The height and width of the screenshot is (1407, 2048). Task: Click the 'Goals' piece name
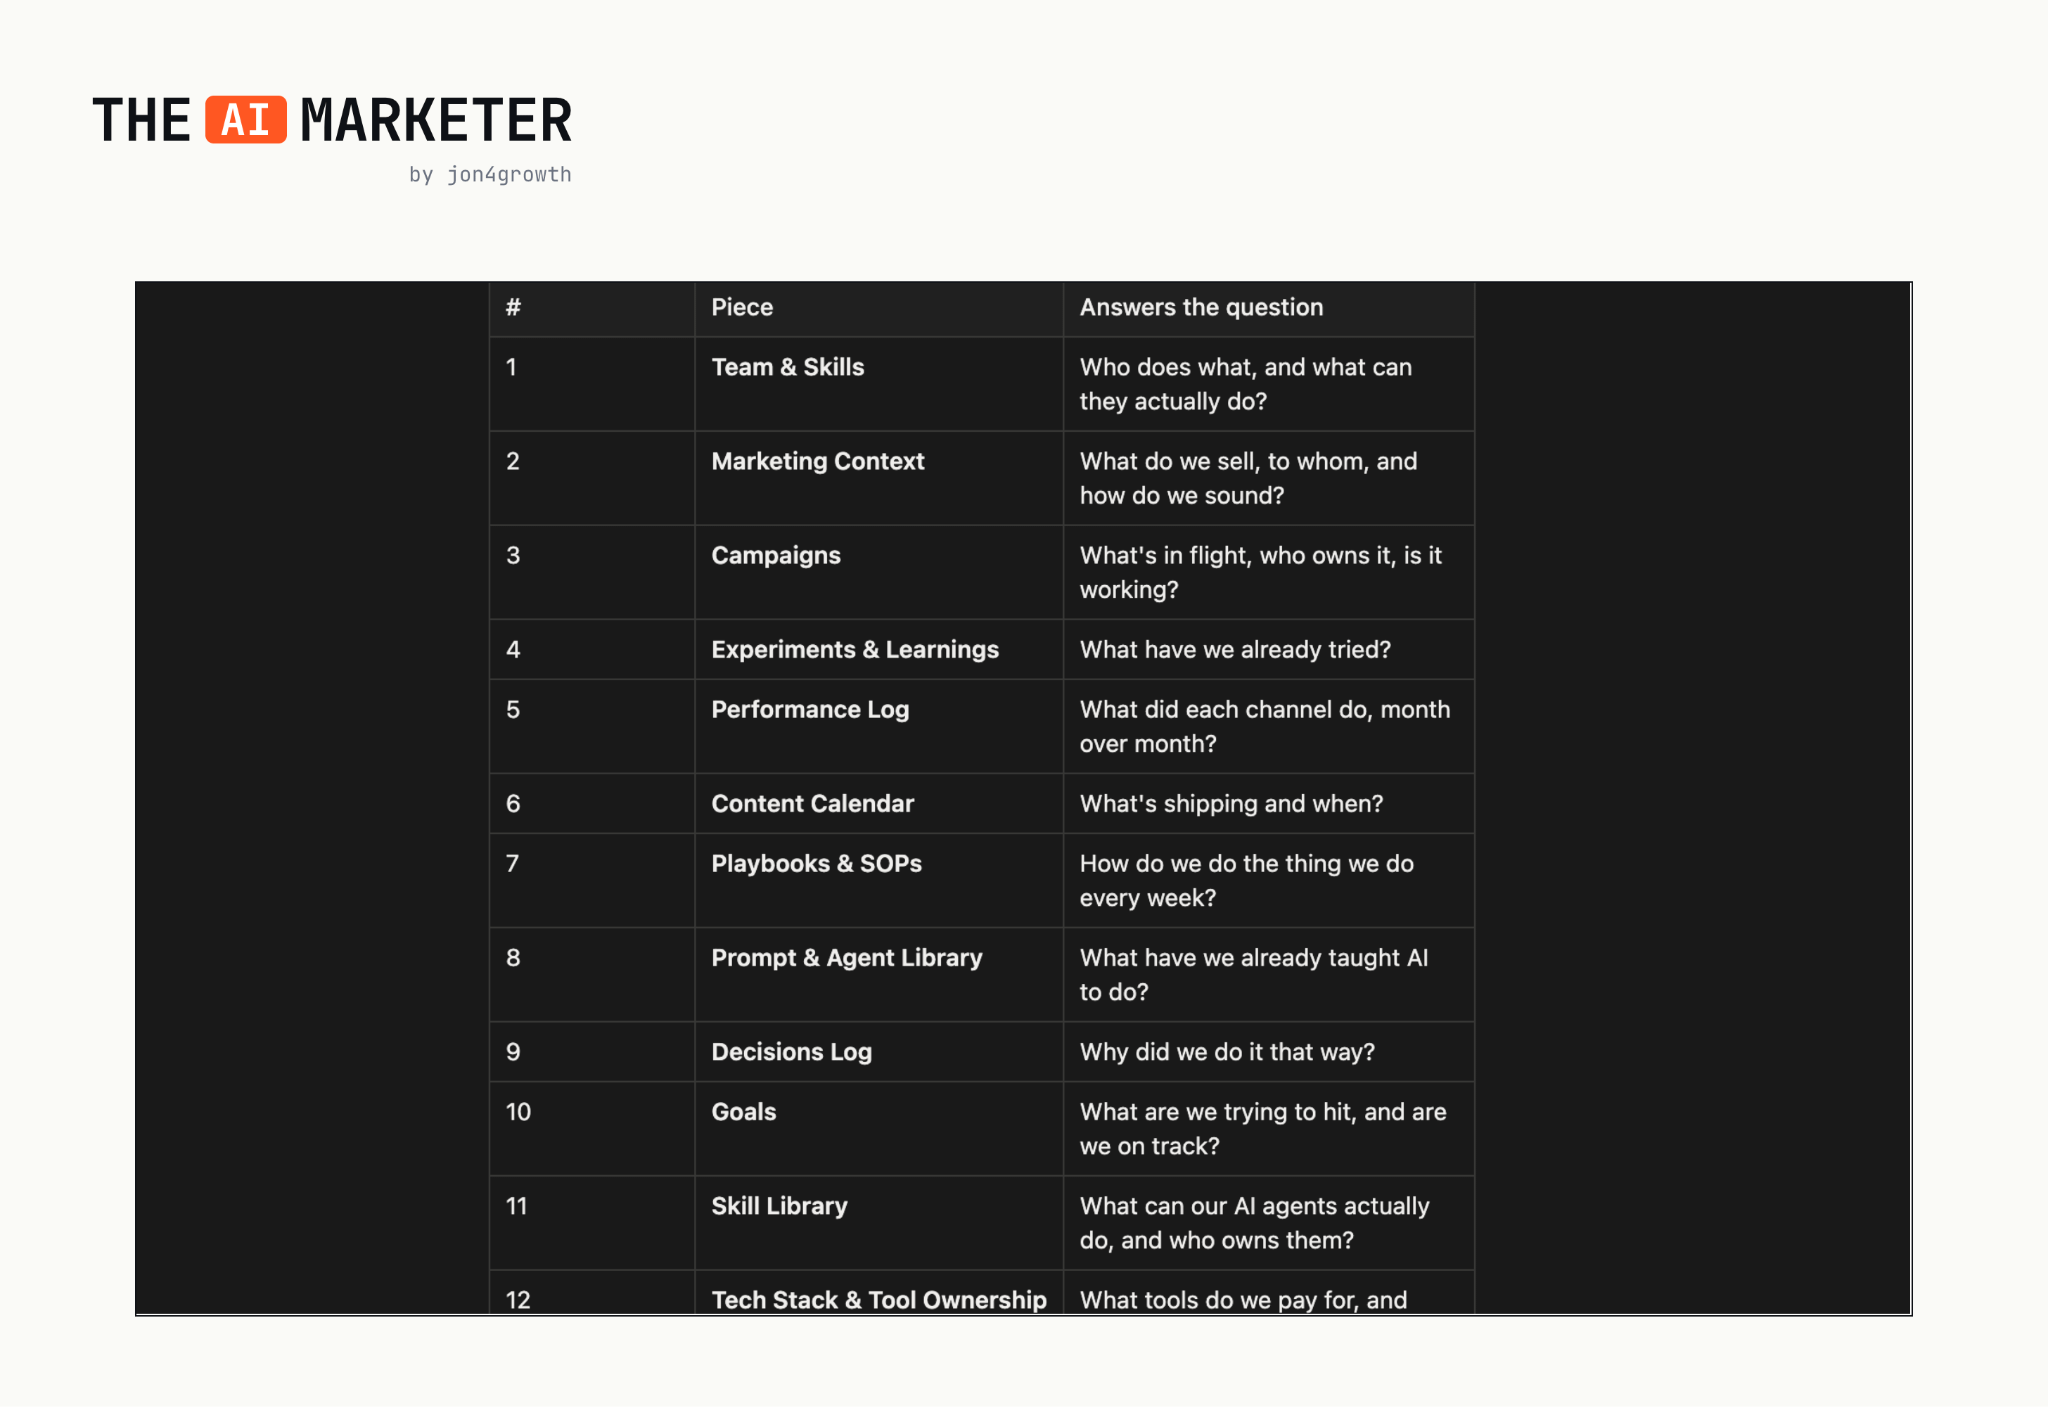pyautogui.click(x=744, y=1112)
